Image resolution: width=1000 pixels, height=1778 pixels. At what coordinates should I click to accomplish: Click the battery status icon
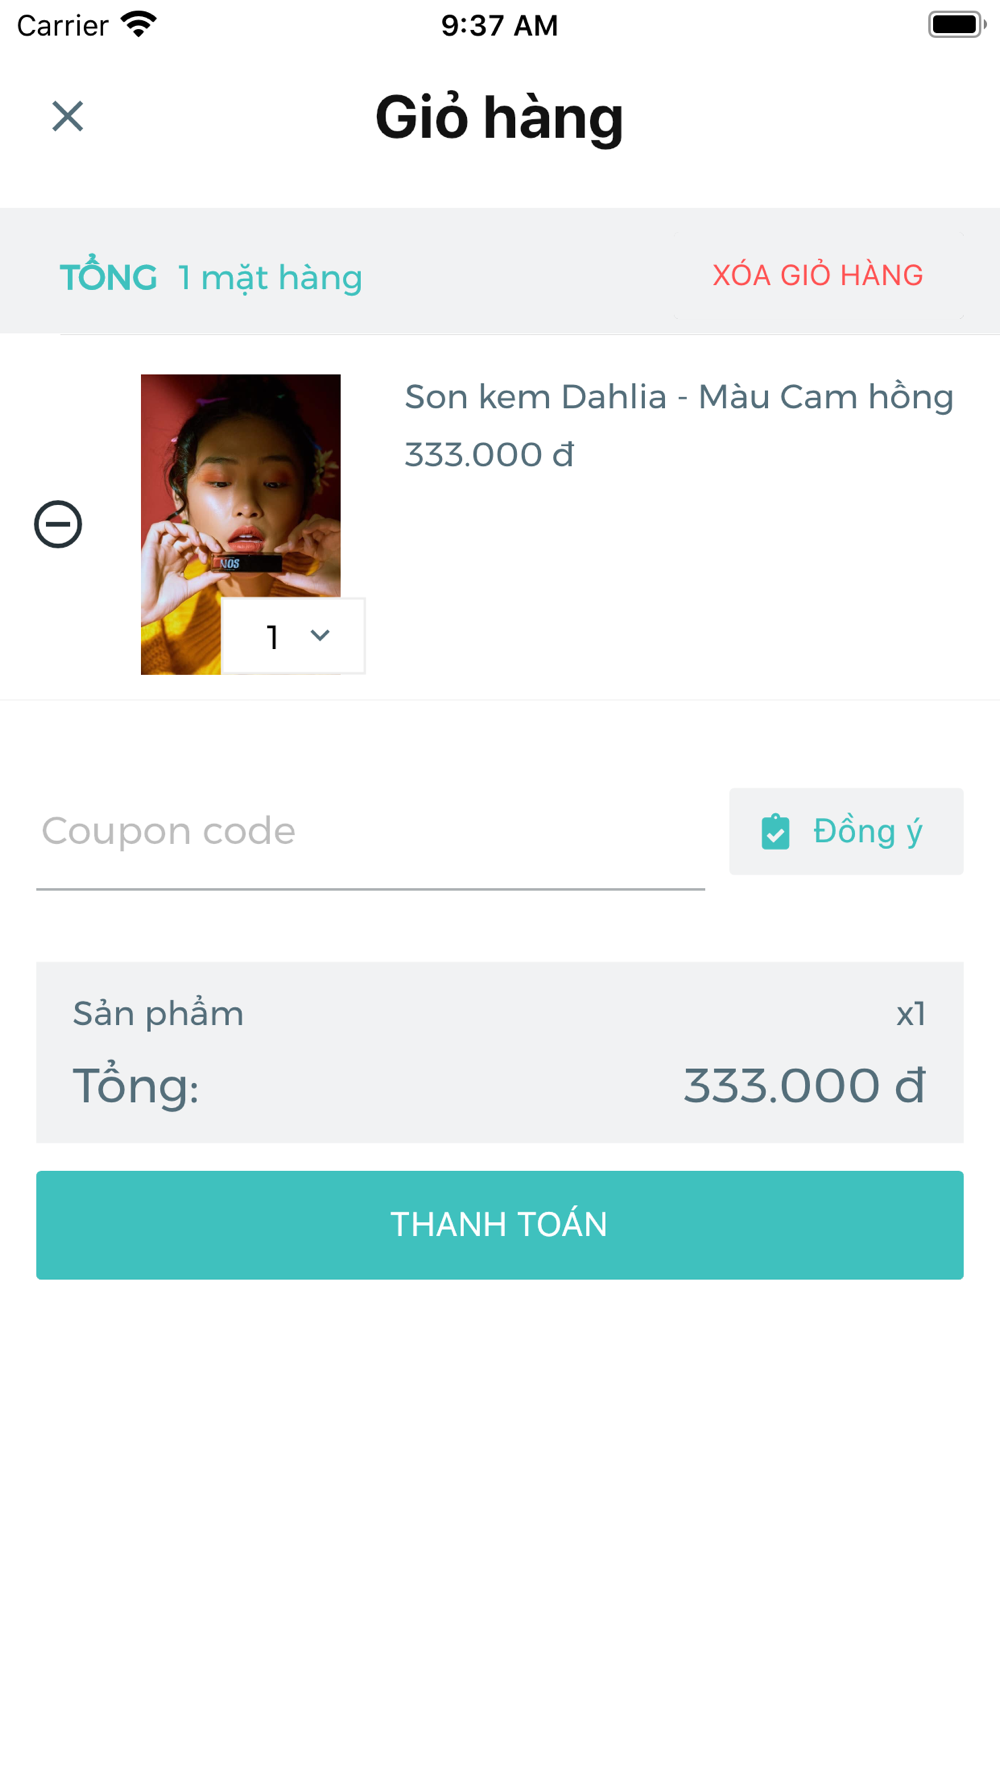click(957, 24)
